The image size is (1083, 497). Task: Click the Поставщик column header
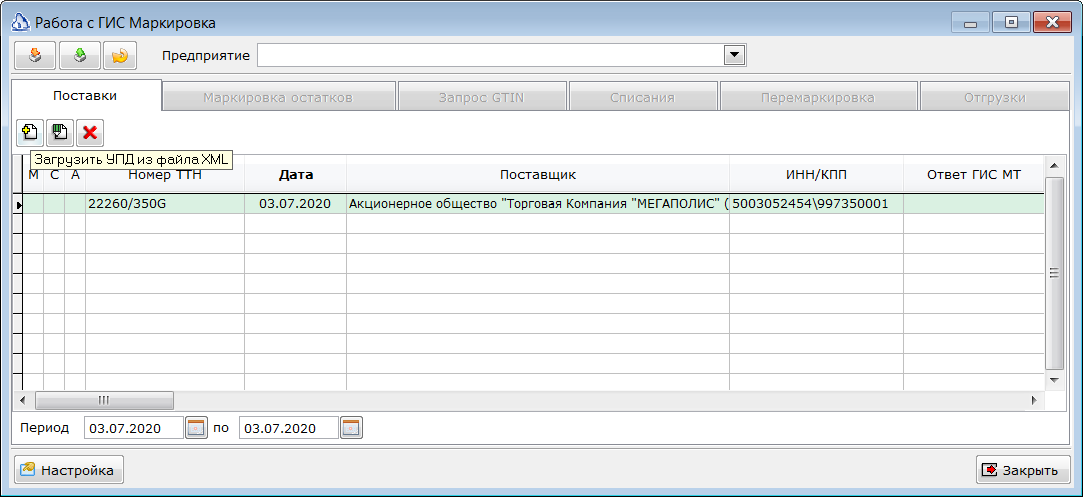pyautogui.click(x=538, y=175)
